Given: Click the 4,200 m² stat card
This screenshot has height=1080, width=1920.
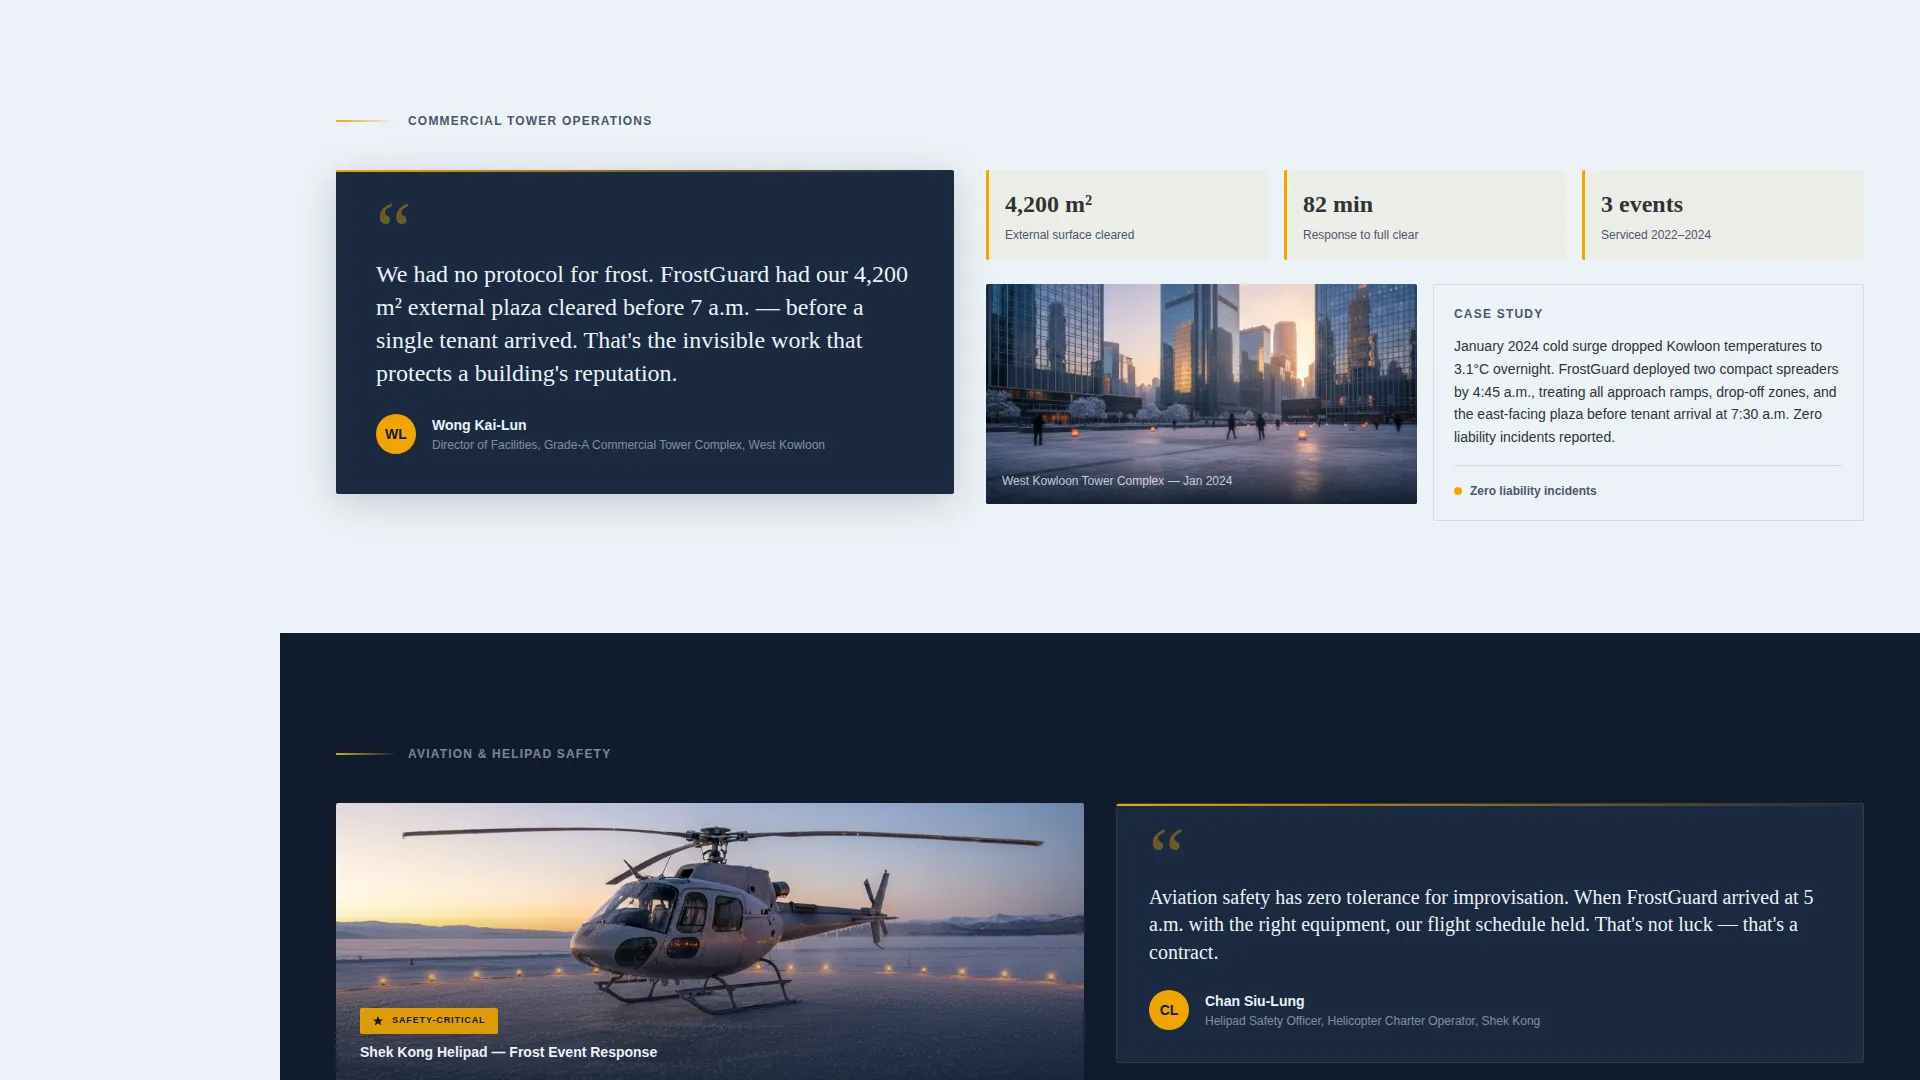Looking at the screenshot, I should tap(1127, 215).
